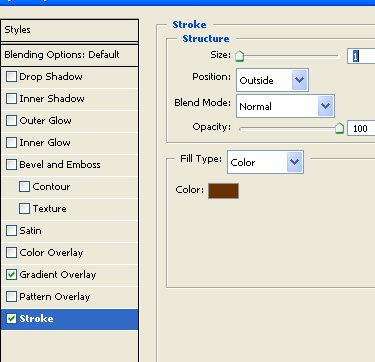Open Gradient Overlay settings label
This screenshot has width=375, height=362.
point(58,275)
